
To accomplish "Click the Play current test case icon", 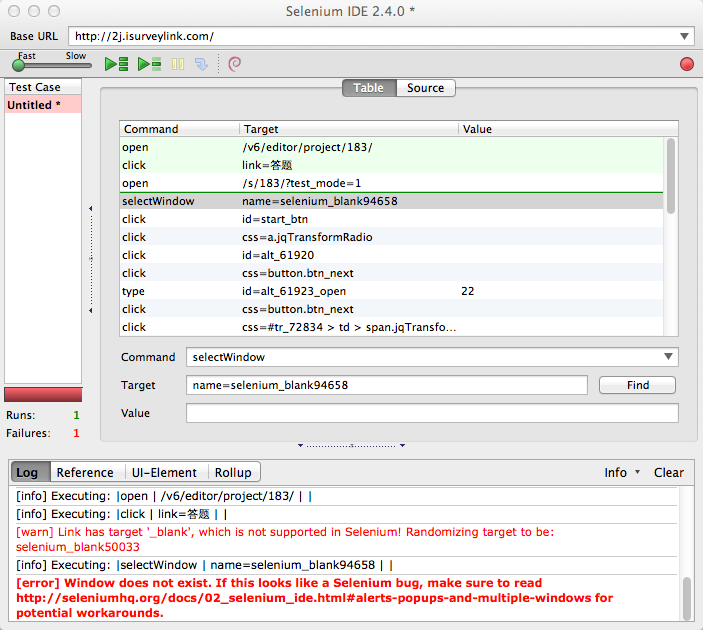I will coord(149,64).
